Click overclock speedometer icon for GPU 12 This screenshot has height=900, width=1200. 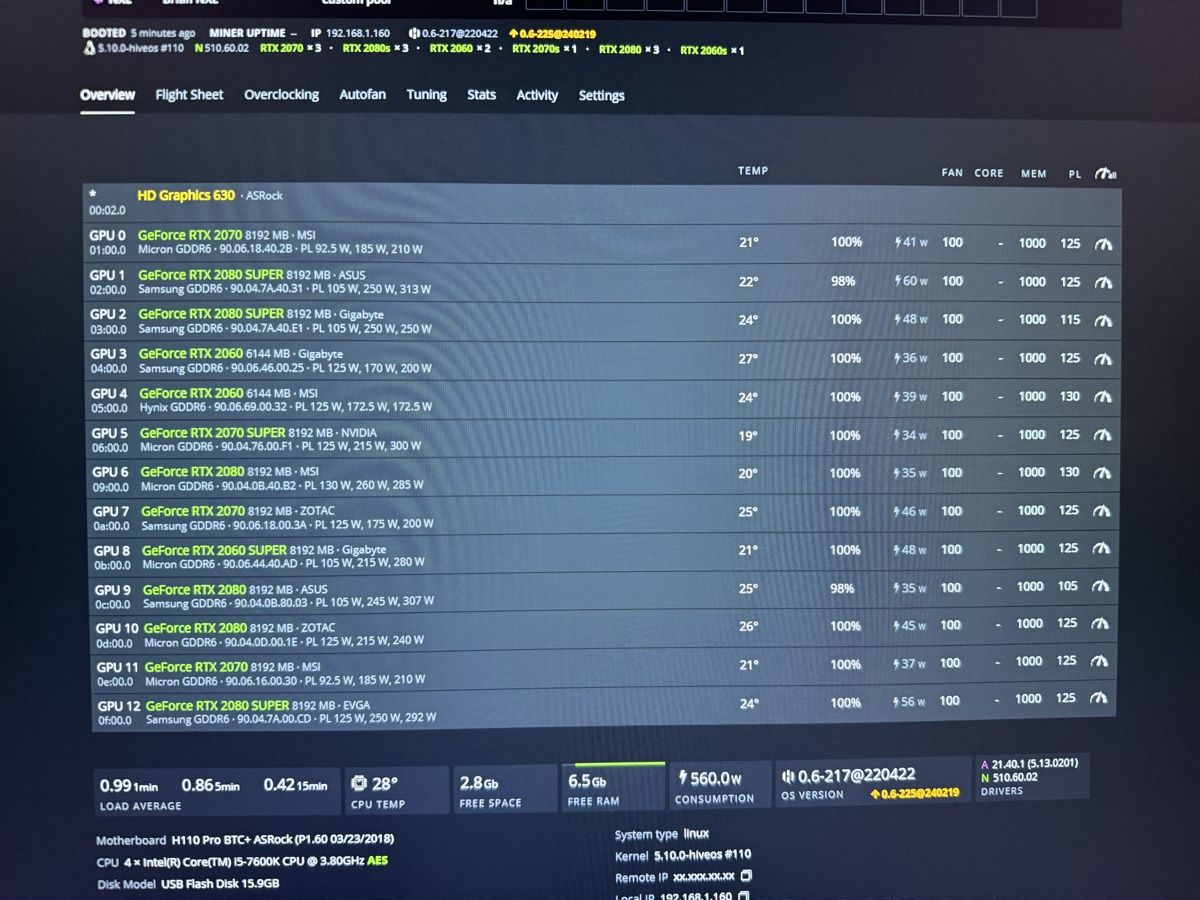(x=1098, y=698)
